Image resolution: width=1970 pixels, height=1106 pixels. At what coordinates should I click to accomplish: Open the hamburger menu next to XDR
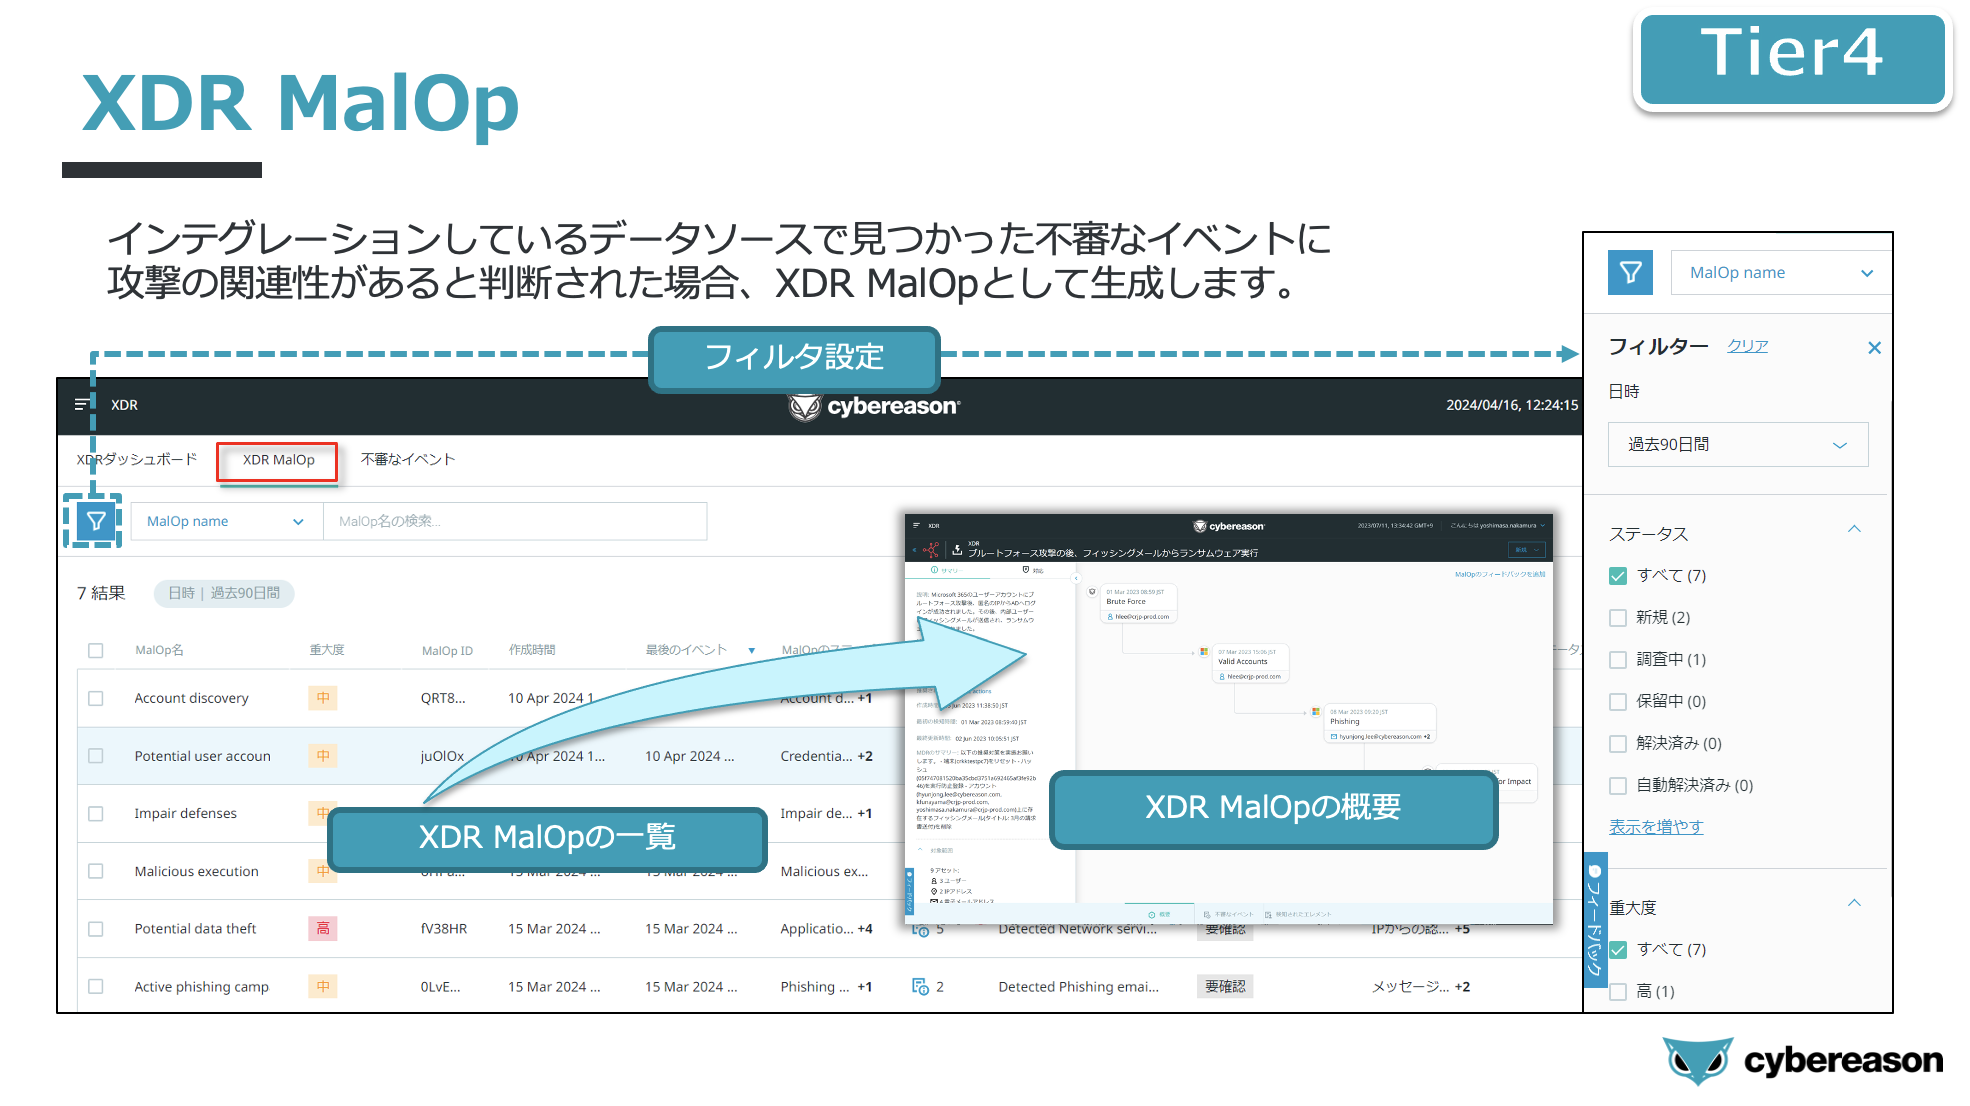[81, 405]
